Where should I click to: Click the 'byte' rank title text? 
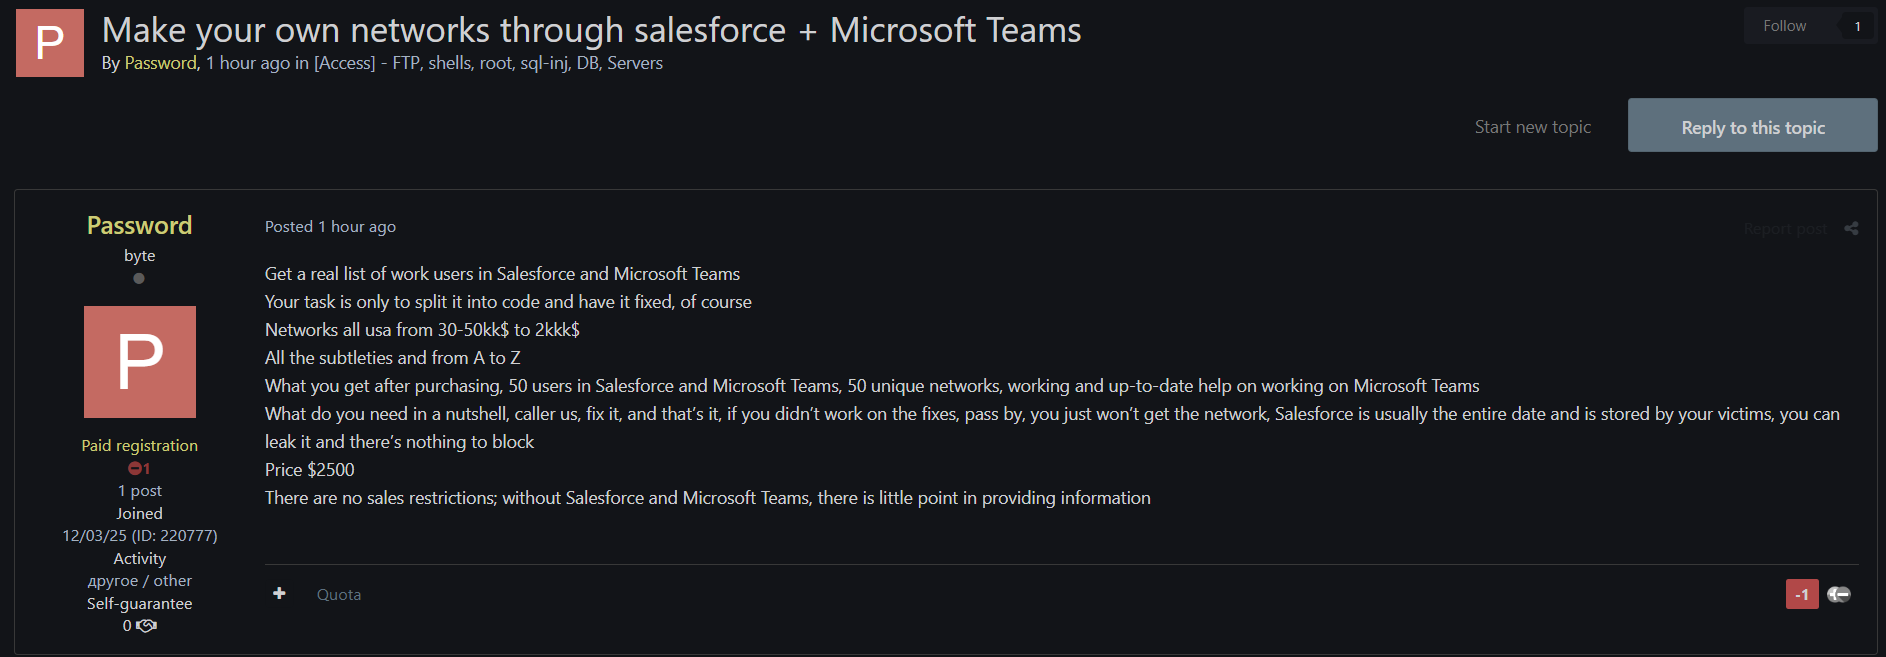point(140,256)
